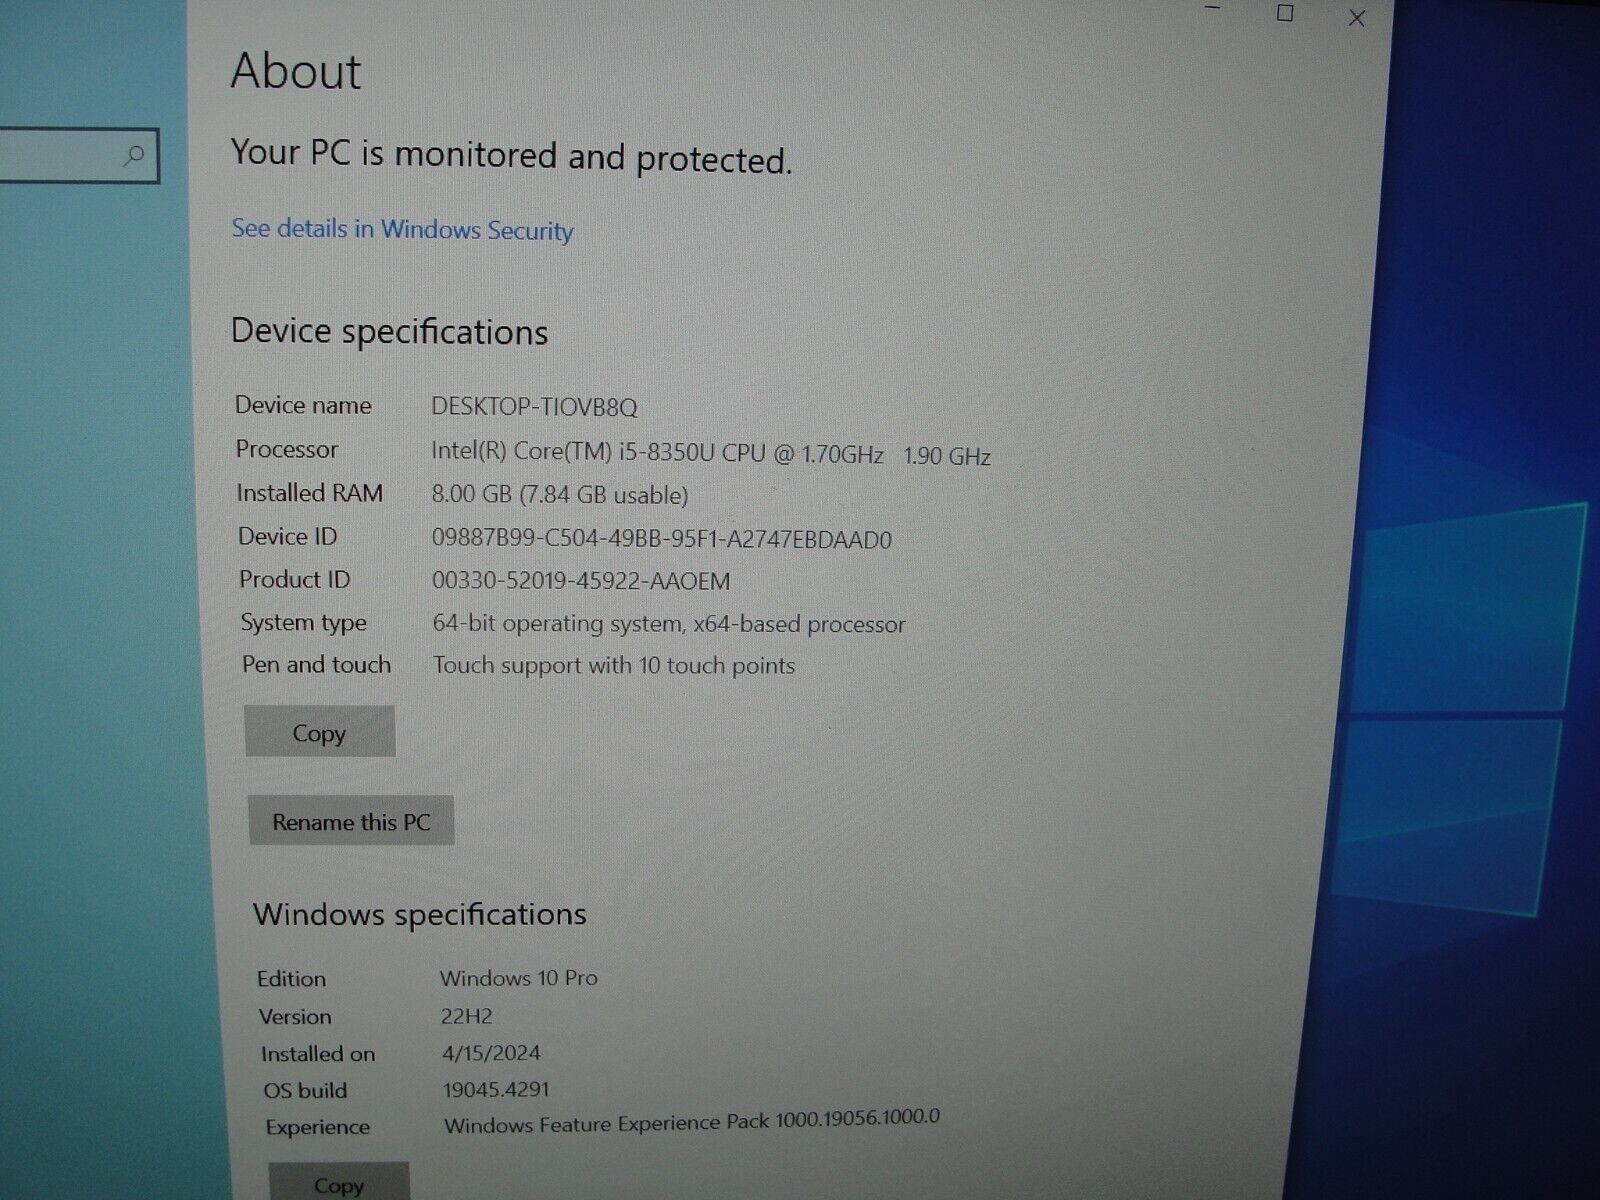
Task: Select the device name DESKTOP-TIOVB8Q
Action: tap(534, 407)
